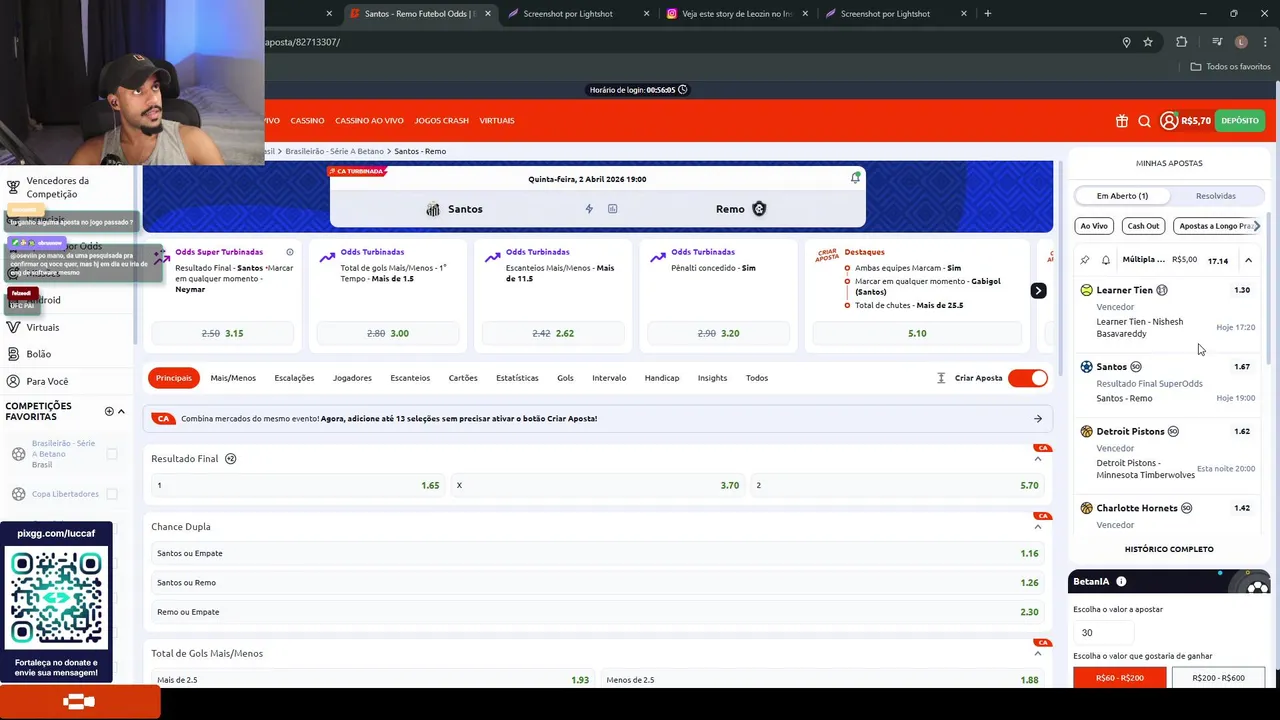The image size is (1280, 720).
Task: Collapse the Competições Favoritas section
Action: point(122,411)
